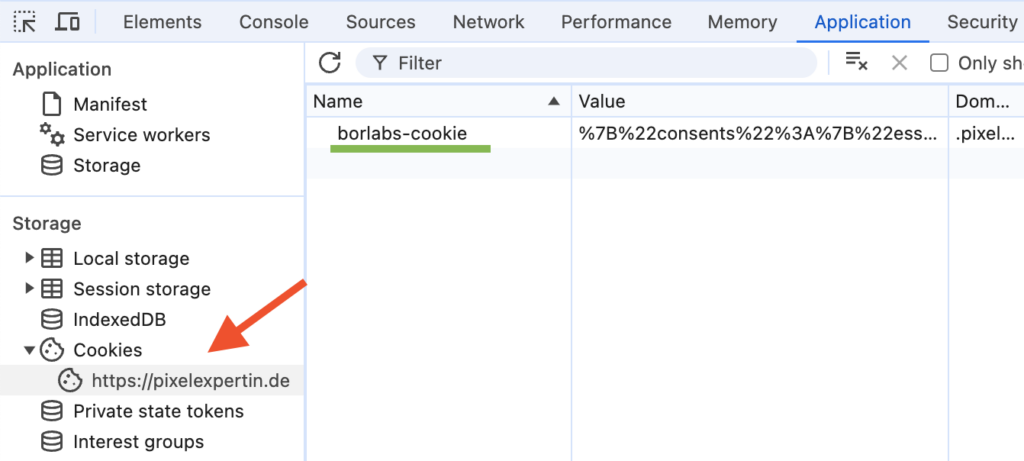This screenshot has height=461, width=1024.
Task: Switch to the Console tab
Action: (274, 22)
